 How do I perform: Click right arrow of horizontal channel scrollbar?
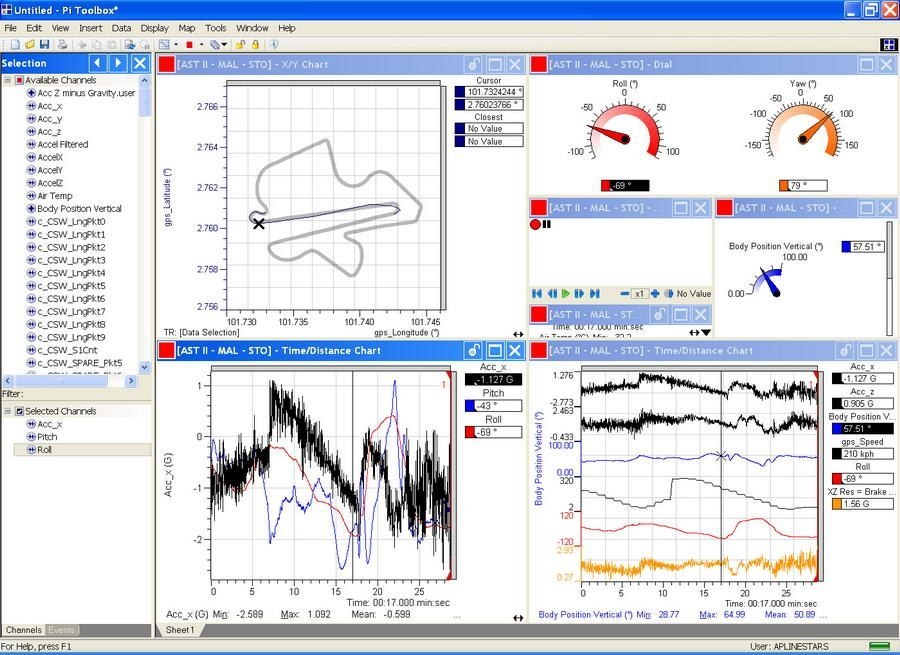point(131,380)
